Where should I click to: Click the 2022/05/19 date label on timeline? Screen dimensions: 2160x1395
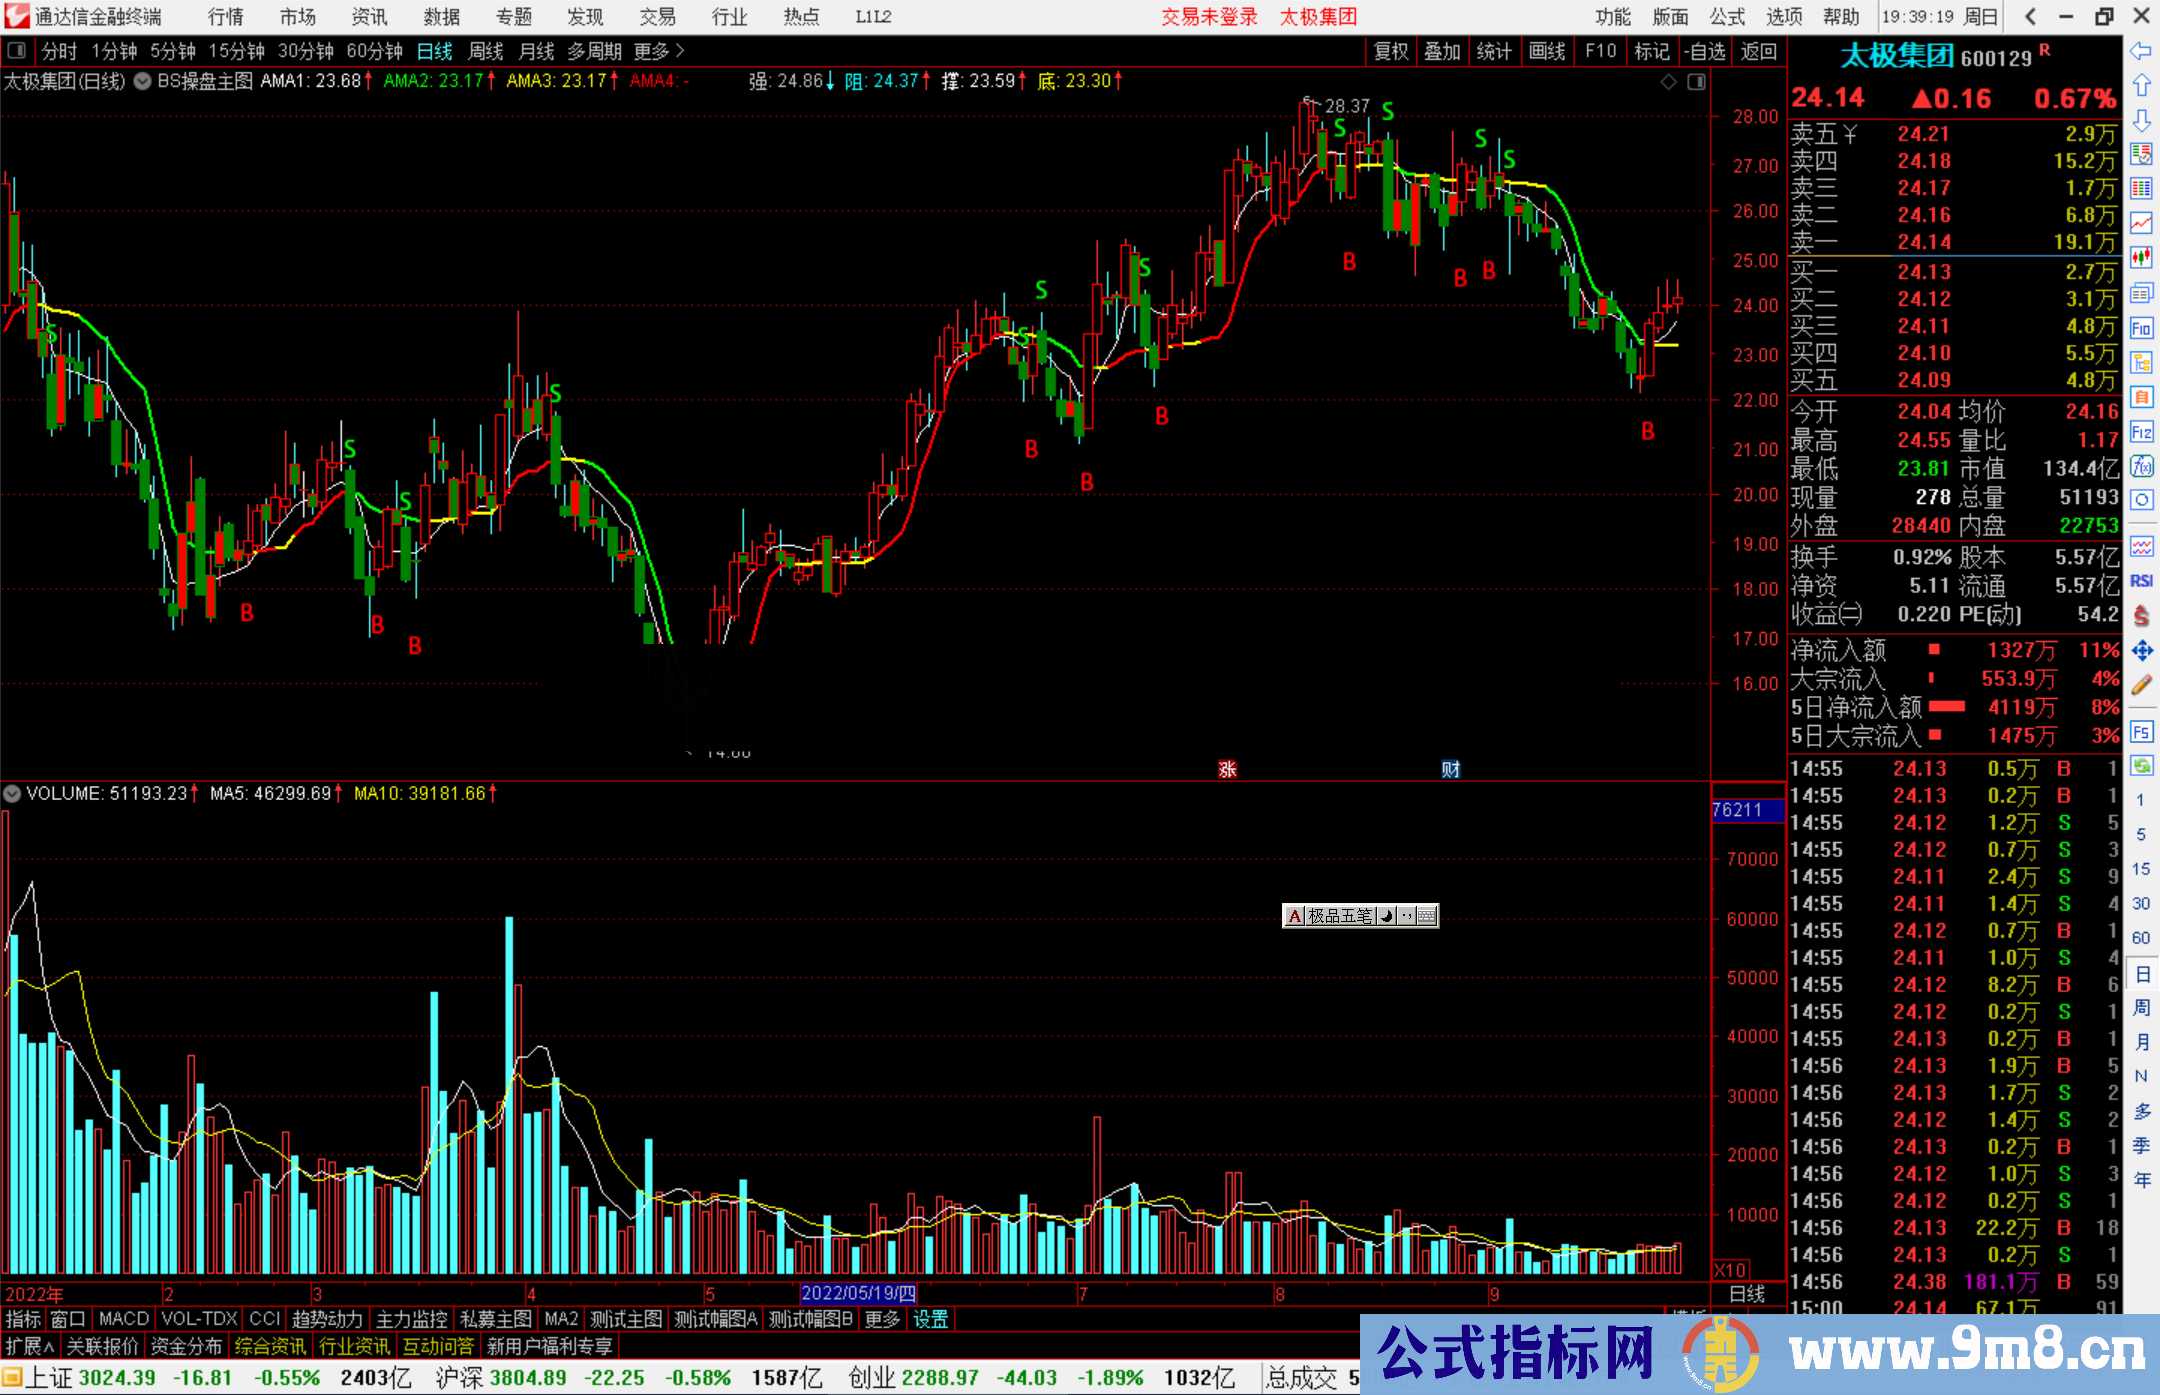point(858,1294)
